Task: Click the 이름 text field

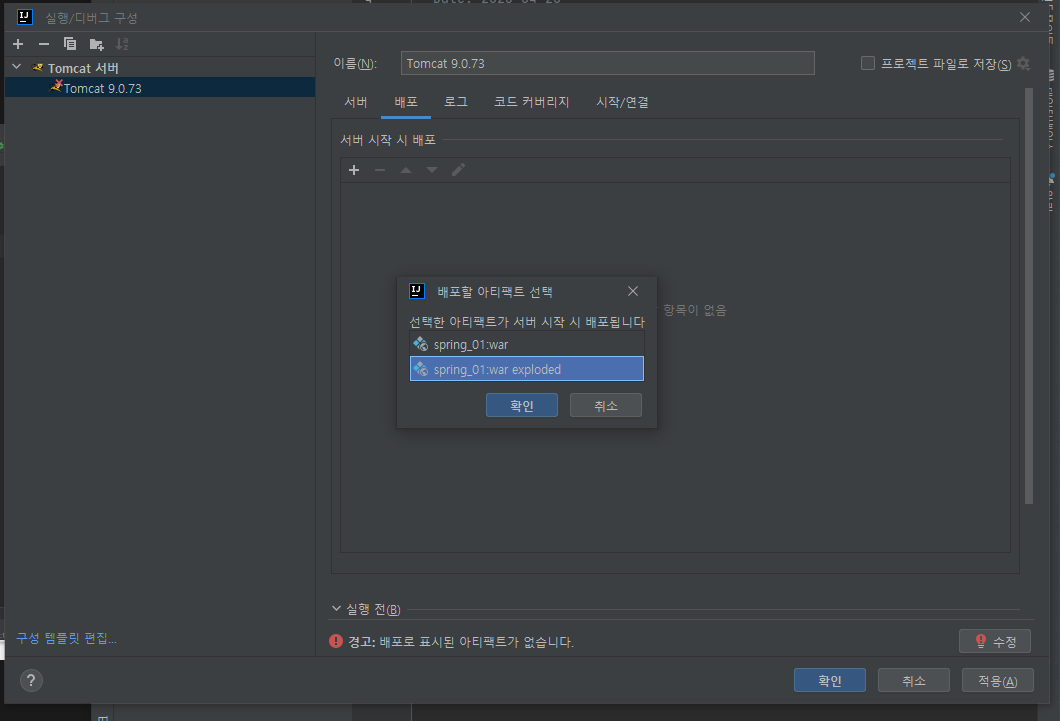Action: [607, 64]
